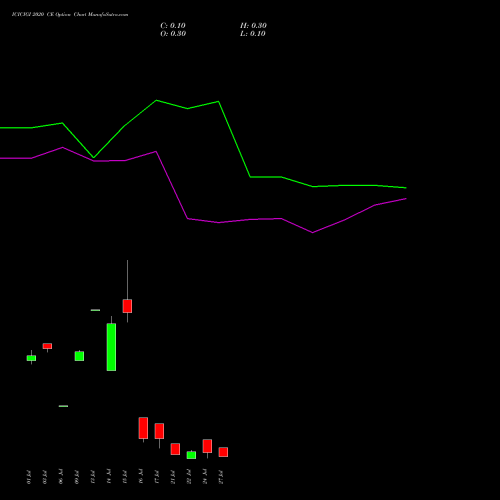Screen dimensions: 500x500
Task: Click the "15 Jul" date axis label
Action: [x=125, y=477]
